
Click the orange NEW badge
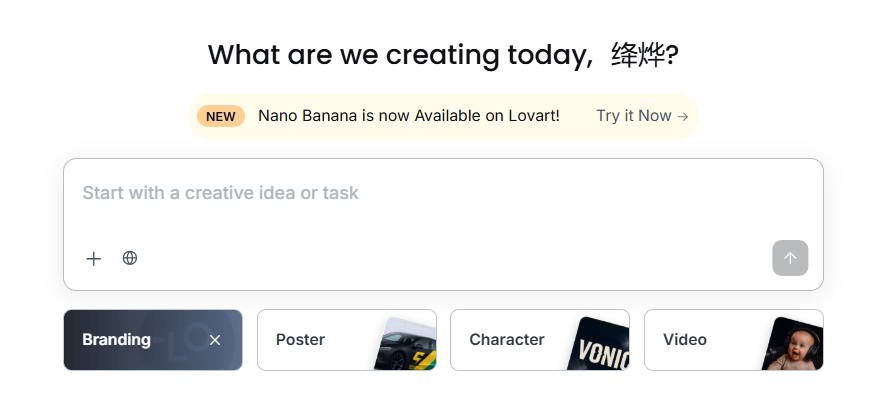[221, 116]
